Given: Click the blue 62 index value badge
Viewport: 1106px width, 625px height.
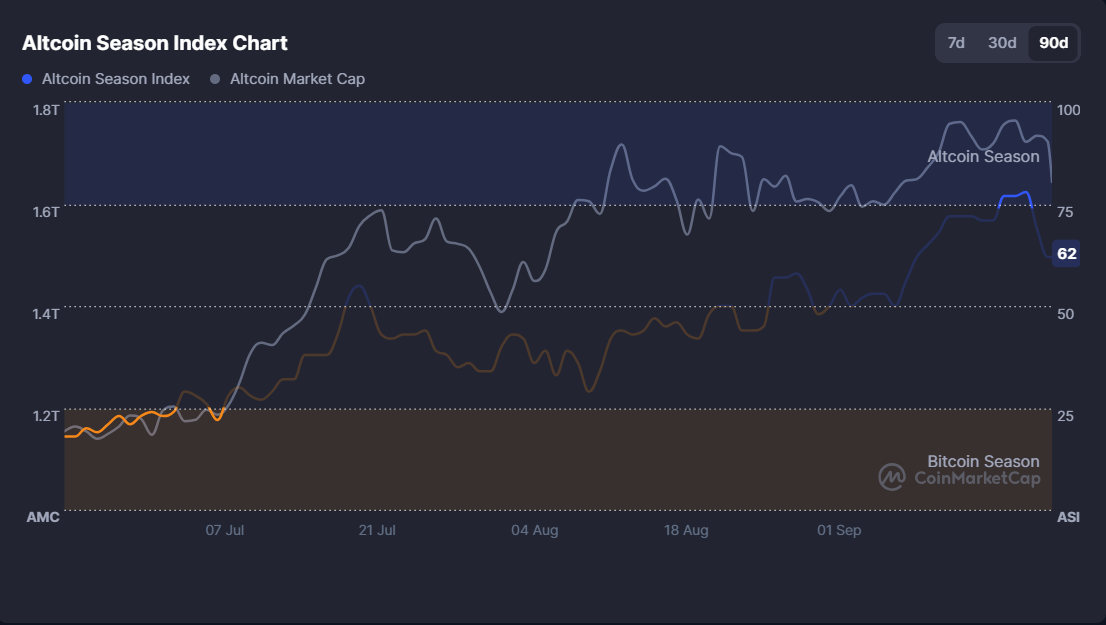Looking at the screenshot, I should click(1065, 253).
